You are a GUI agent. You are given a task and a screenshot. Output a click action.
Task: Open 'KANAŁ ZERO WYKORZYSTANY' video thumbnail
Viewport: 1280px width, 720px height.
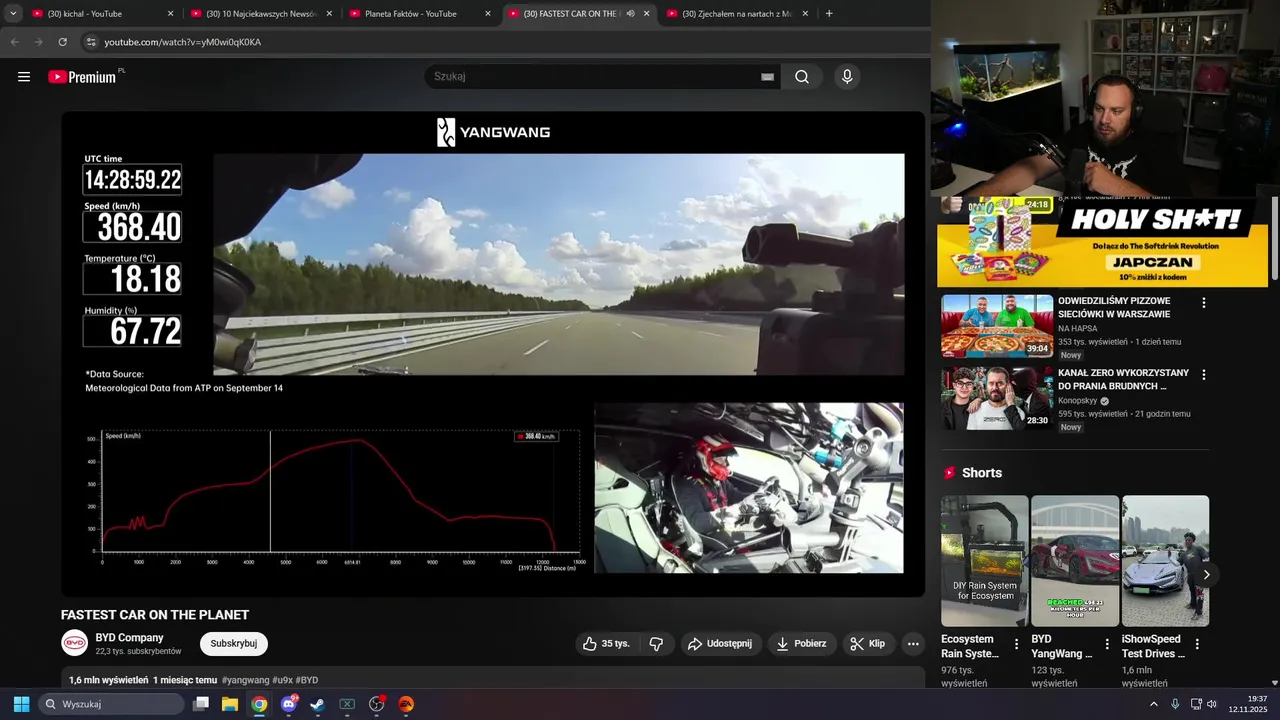[x=996, y=398]
